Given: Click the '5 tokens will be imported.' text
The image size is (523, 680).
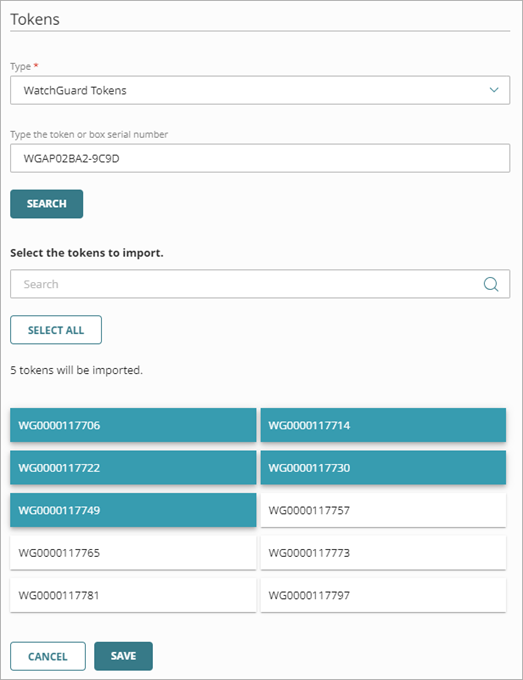Looking at the screenshot, I should click(76, 370).
